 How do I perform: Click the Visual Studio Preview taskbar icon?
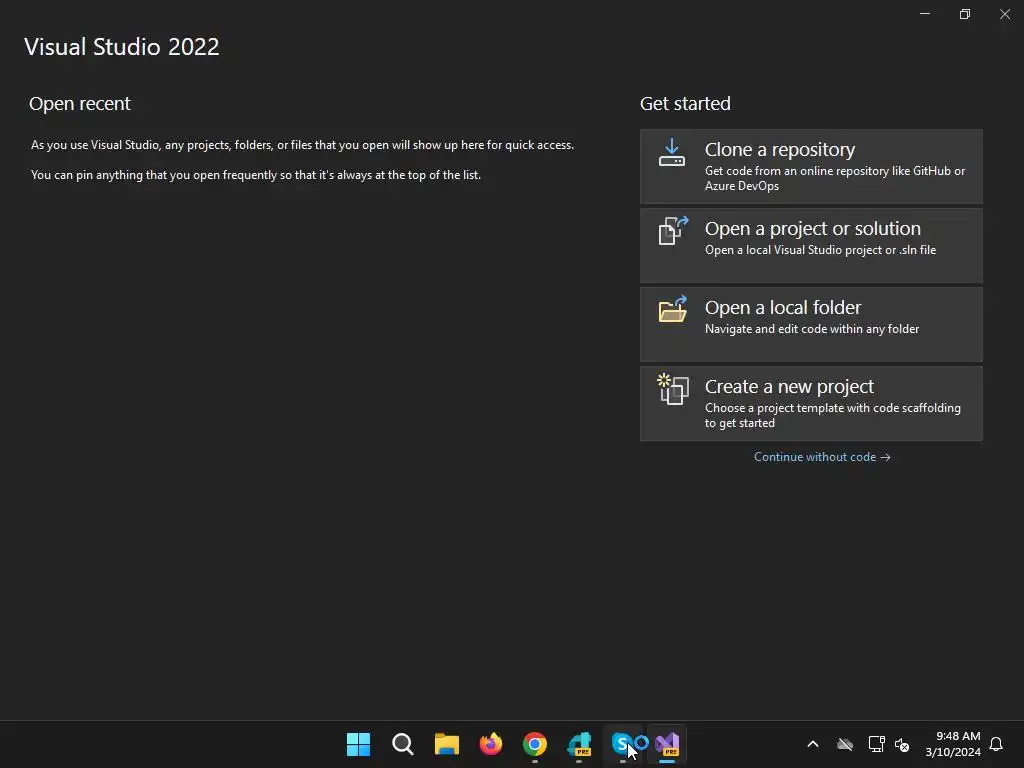click(x=667, y=744)
